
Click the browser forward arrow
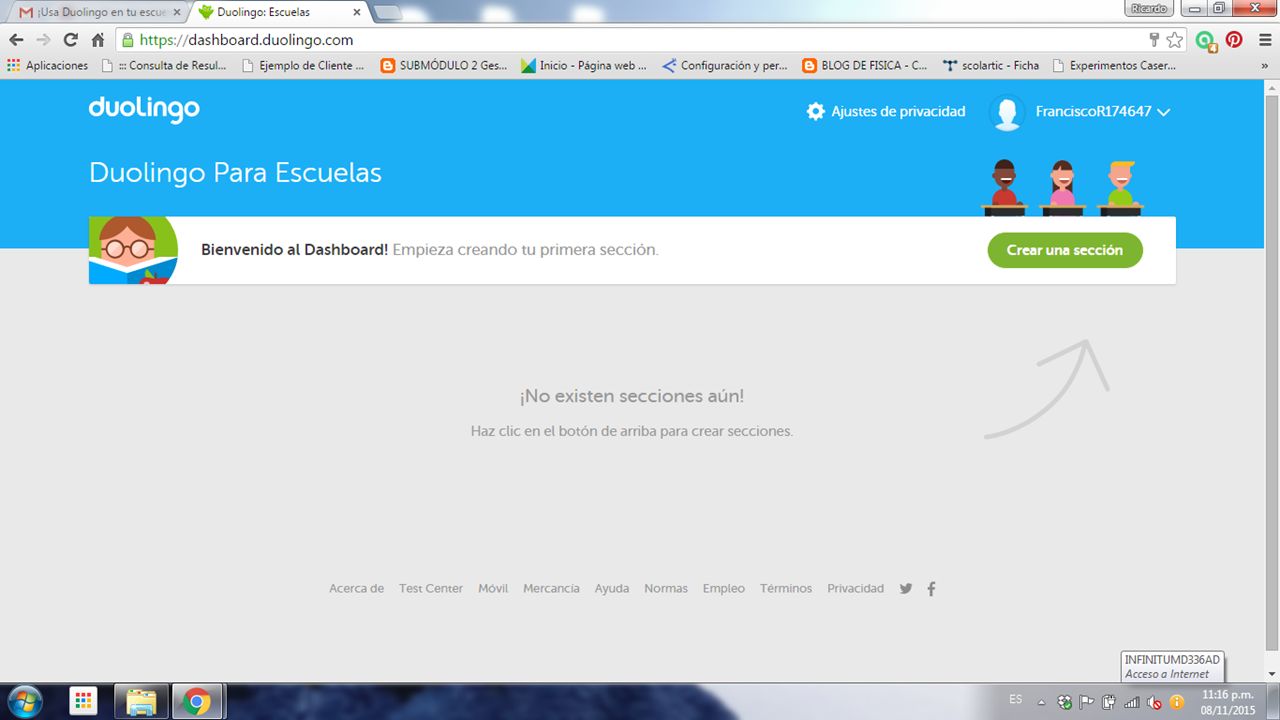point(43,40)
